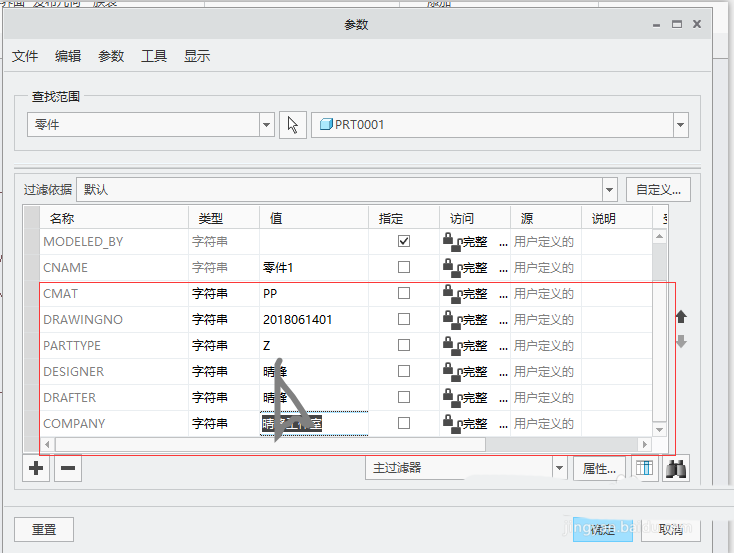Viewport: 734px width, 553px height.
Task: Click the 自定义... button
Action: (658, 190)
